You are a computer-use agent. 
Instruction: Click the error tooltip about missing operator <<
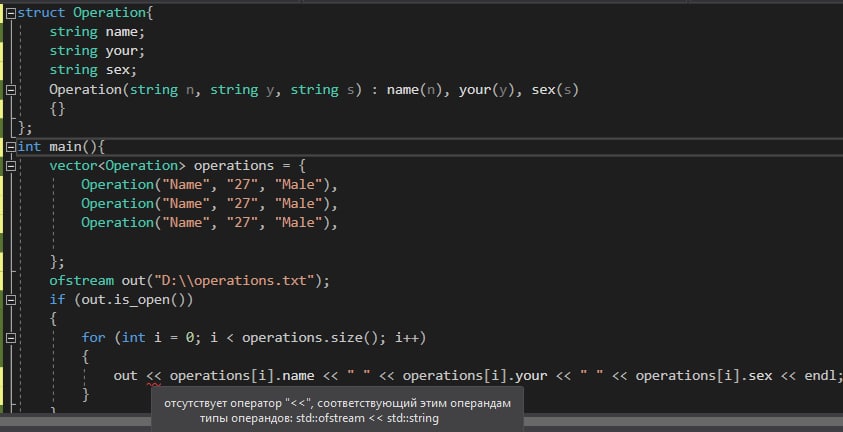click(x=337, y=411)
